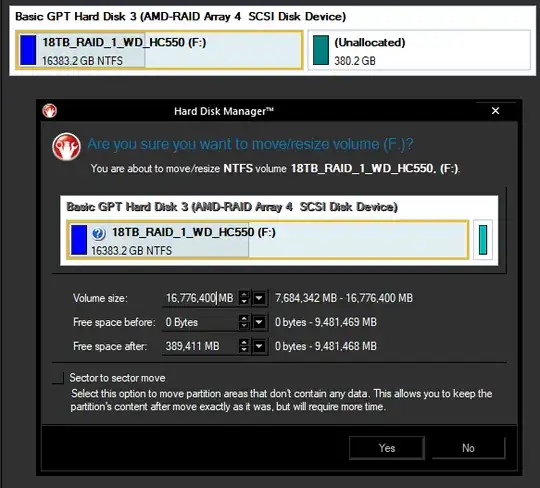Click into the Volume size input field

(200, 298)
